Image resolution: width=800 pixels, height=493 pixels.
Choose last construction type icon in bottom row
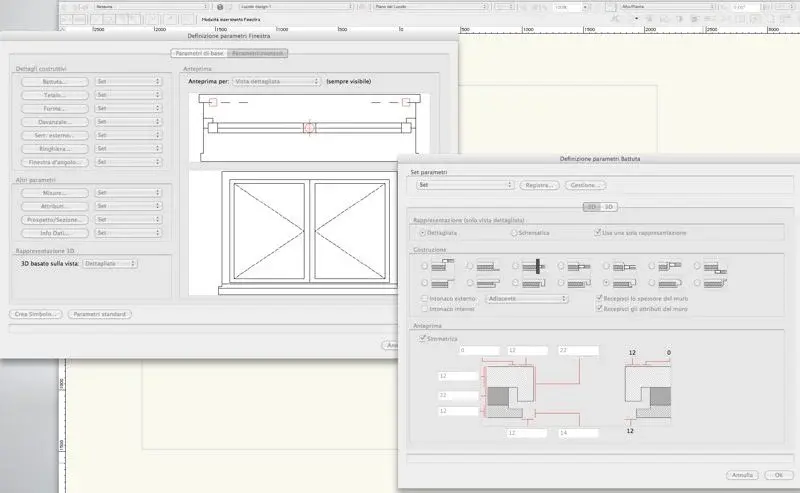[x=712, y=283]
